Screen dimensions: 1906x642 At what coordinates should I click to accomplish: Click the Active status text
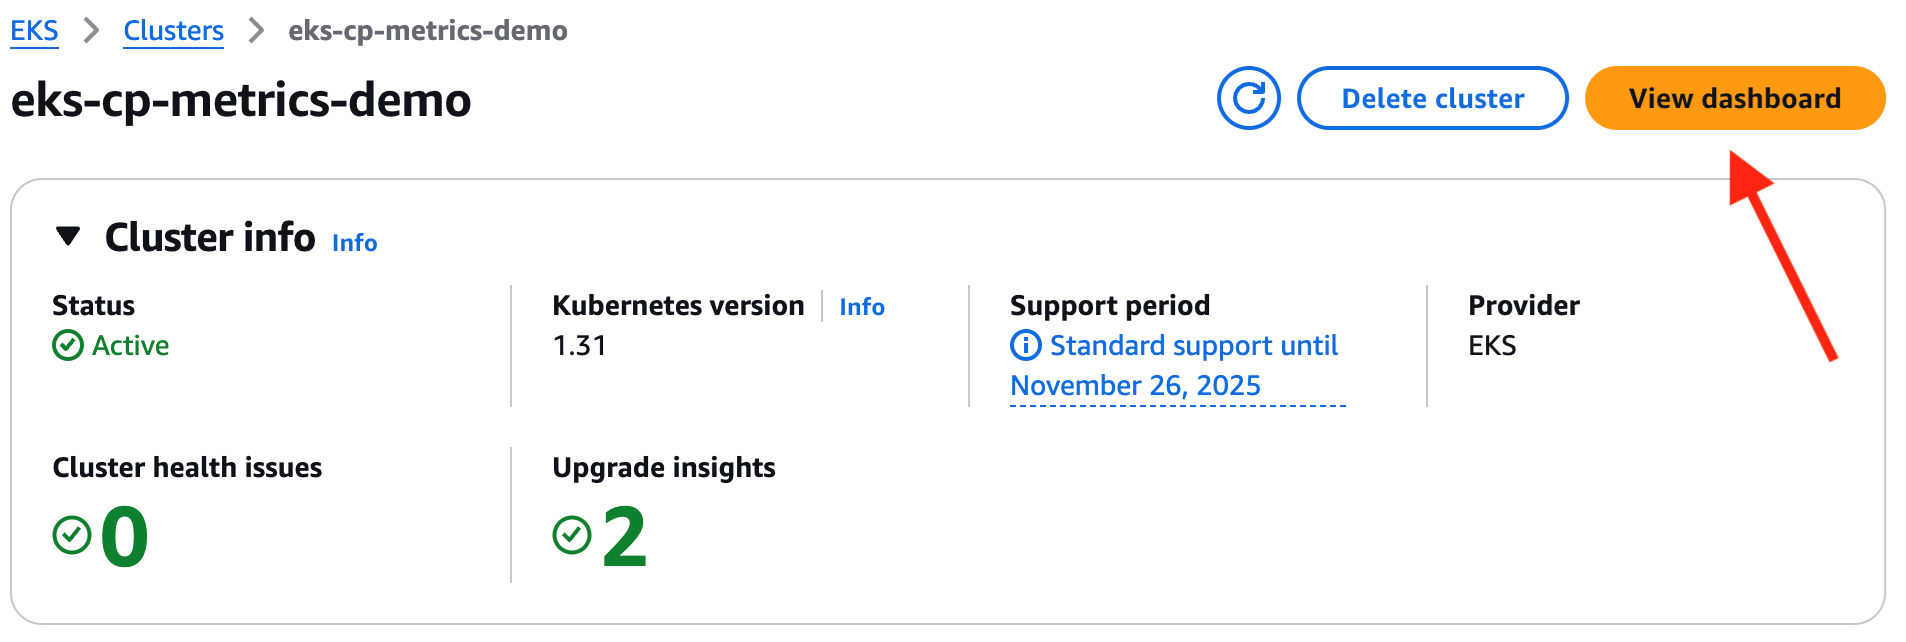click(129, 345)
